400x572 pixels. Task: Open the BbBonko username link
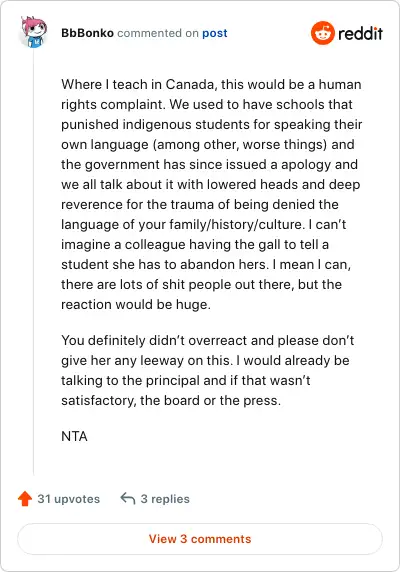pyautogui.click(x=88, y=33)
